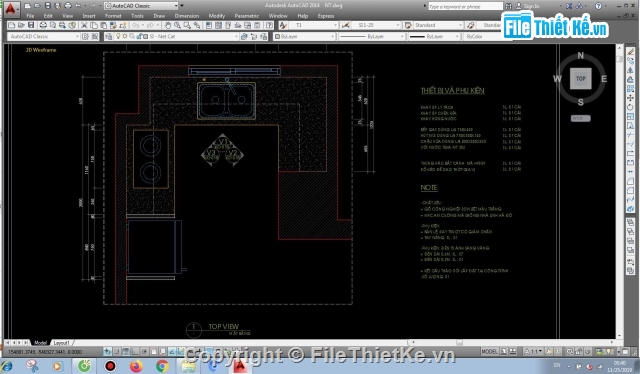The width and height of the screenshot is (640, 374).
Task: Click the Pan hand tool icon
Action: pos(168,25)
